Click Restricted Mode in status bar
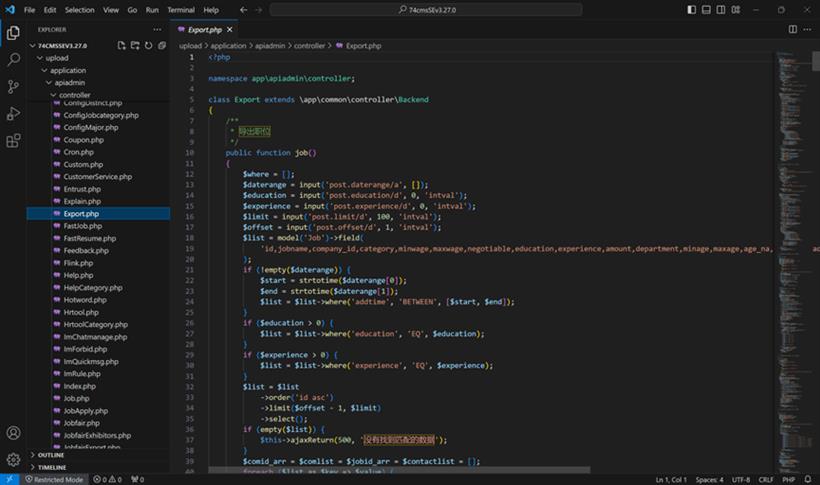Image resolution: width=820 pixels, height=485 pixels. [x=54, y=479]
